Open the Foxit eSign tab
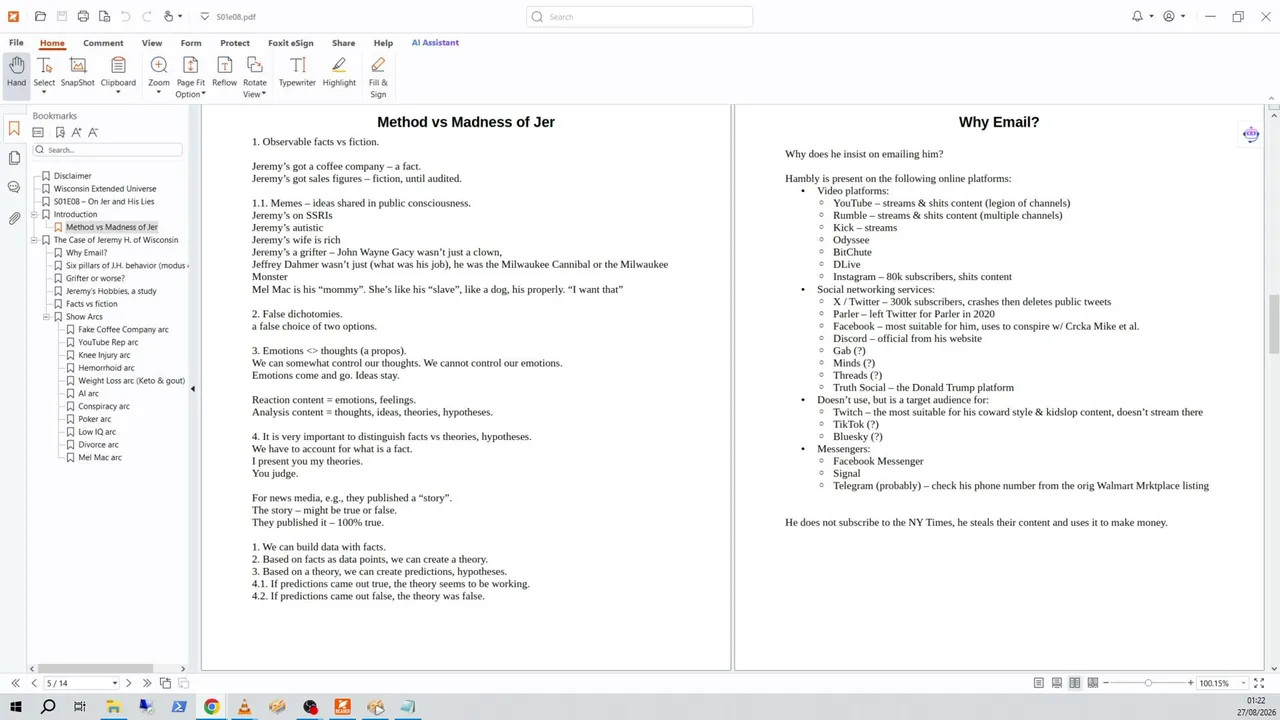This screenshot has width=1280, height=720. click(x=291, y=43)
